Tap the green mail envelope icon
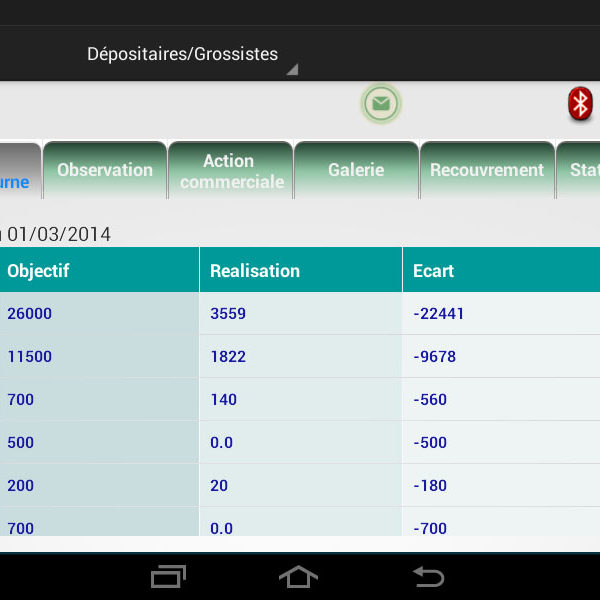 pos(381,104)
